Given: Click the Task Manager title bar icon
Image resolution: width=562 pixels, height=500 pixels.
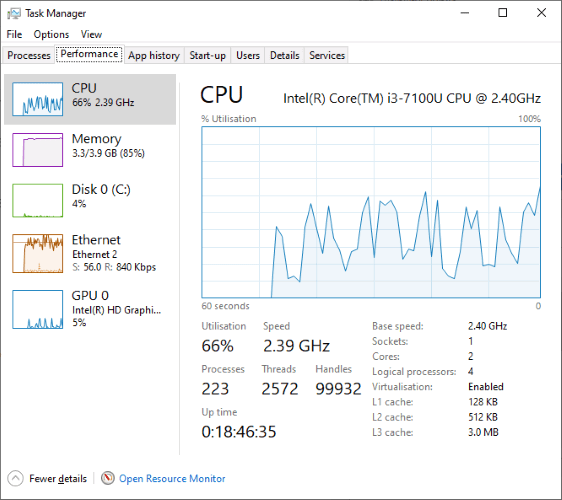Looking at the screenshot, I should pos(14,14).
